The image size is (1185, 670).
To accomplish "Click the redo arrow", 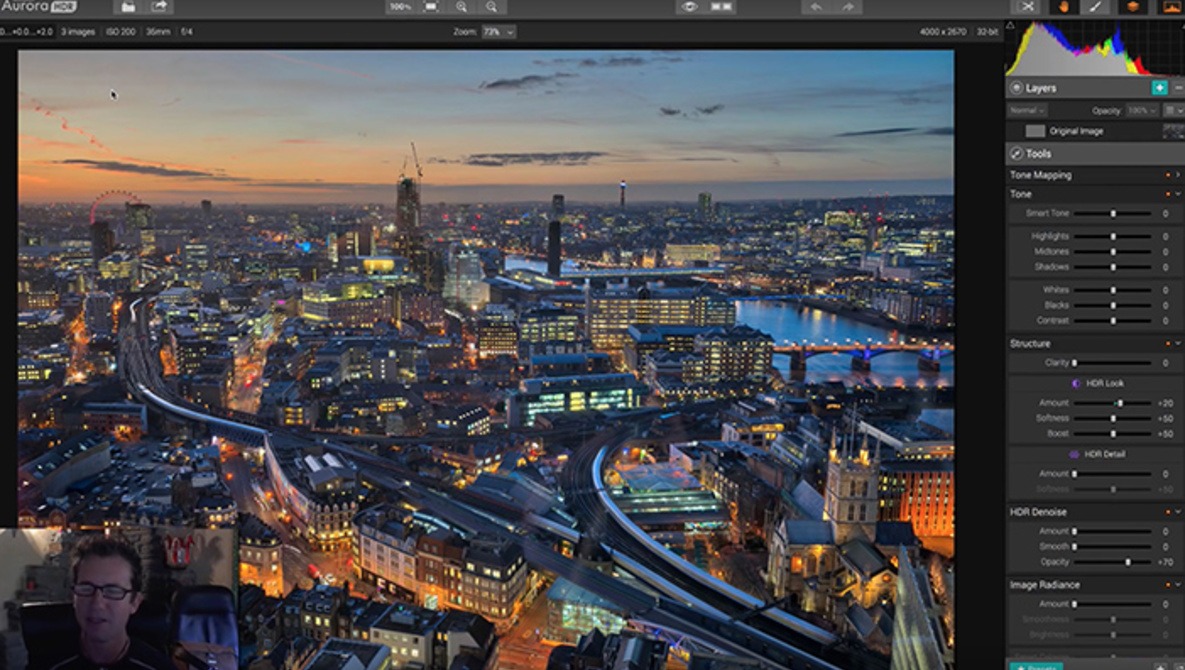I will (848, 7).
